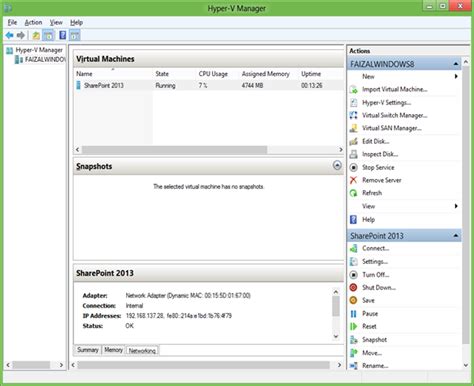Click the Snapshot icon
The height and width of the screenshot is (386, 474).
tap(353, 340)
